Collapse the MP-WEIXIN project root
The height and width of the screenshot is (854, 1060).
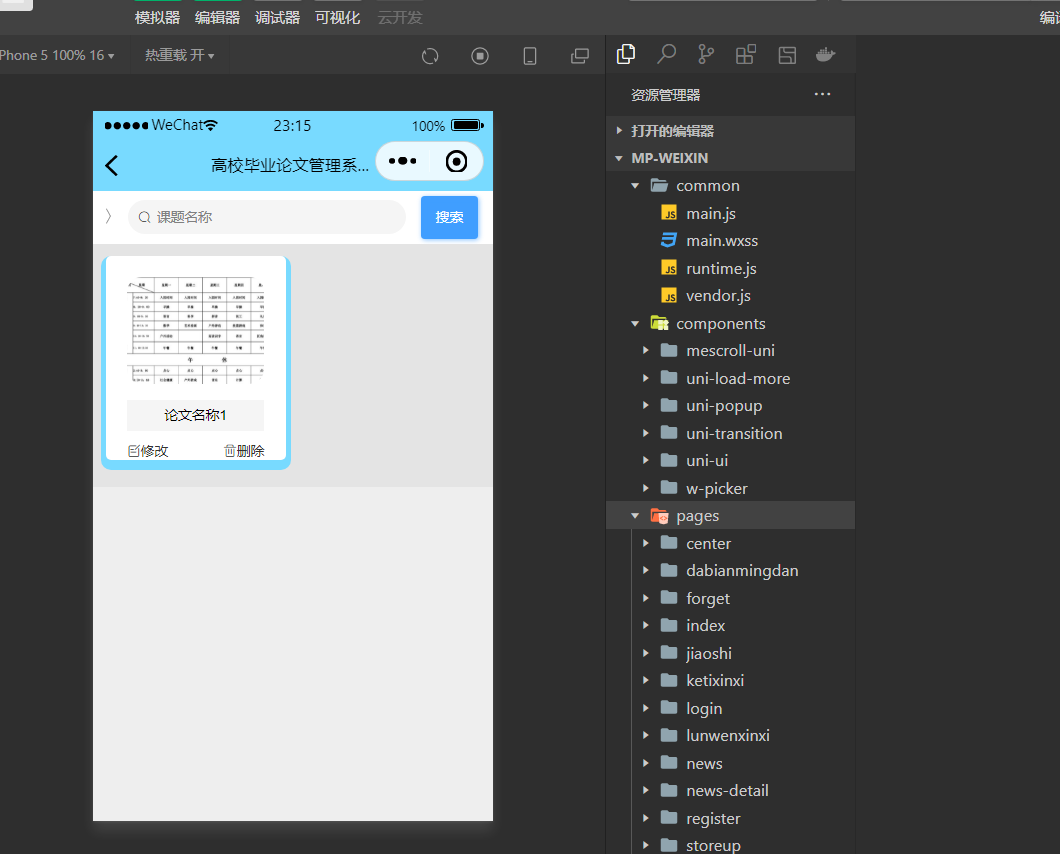[x=730, y=158]
